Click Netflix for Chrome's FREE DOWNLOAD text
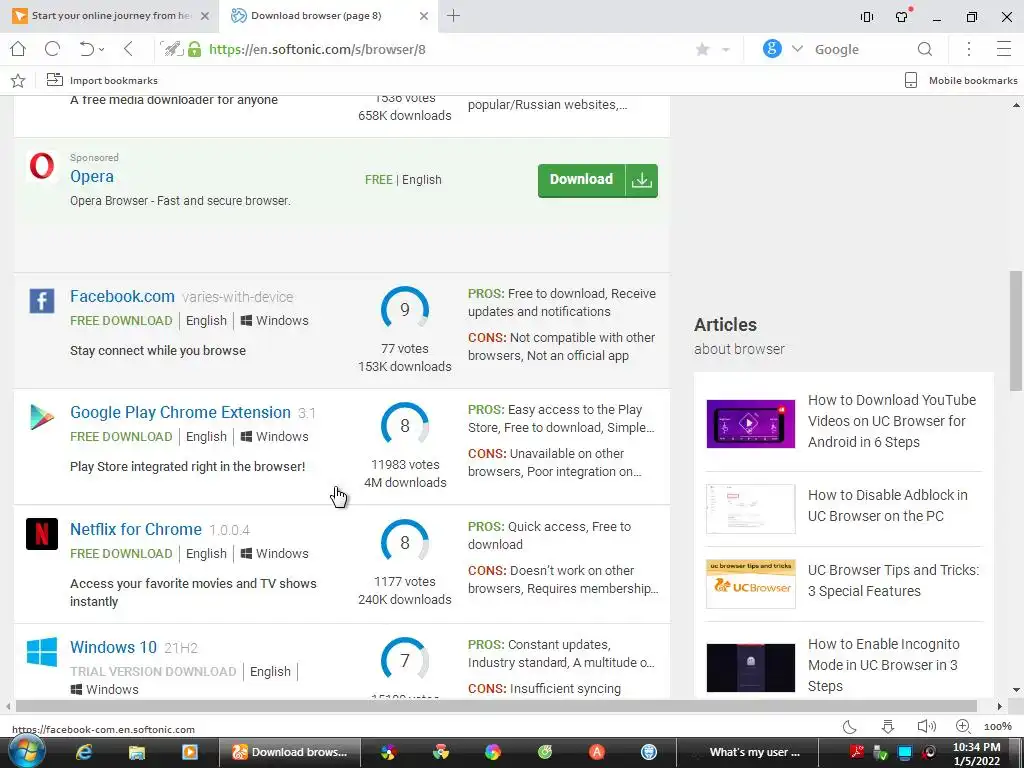Image resolution: width=1024 pixels, height=768 pixels. (x=121, y=554)
